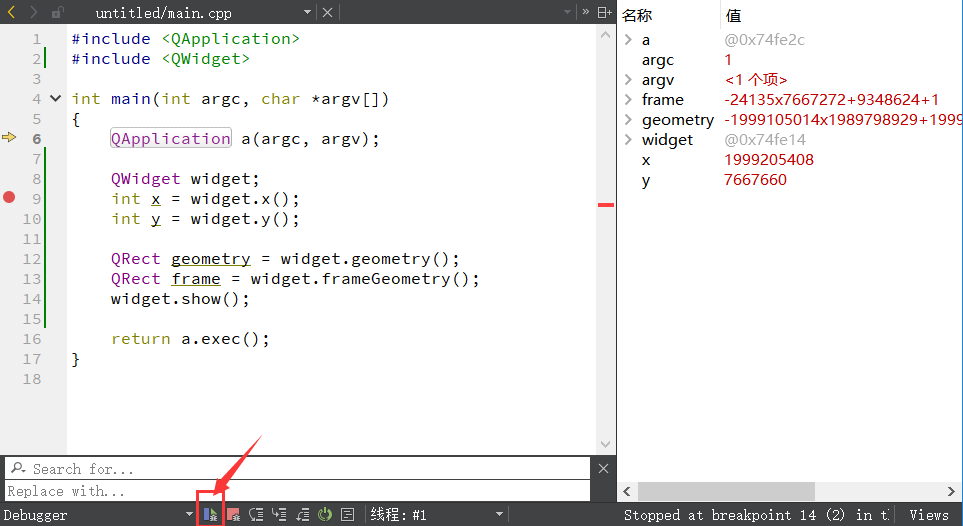Viewport: 963px width, 526px height.
Task: Stop the debugger
Action: (233, 515)
